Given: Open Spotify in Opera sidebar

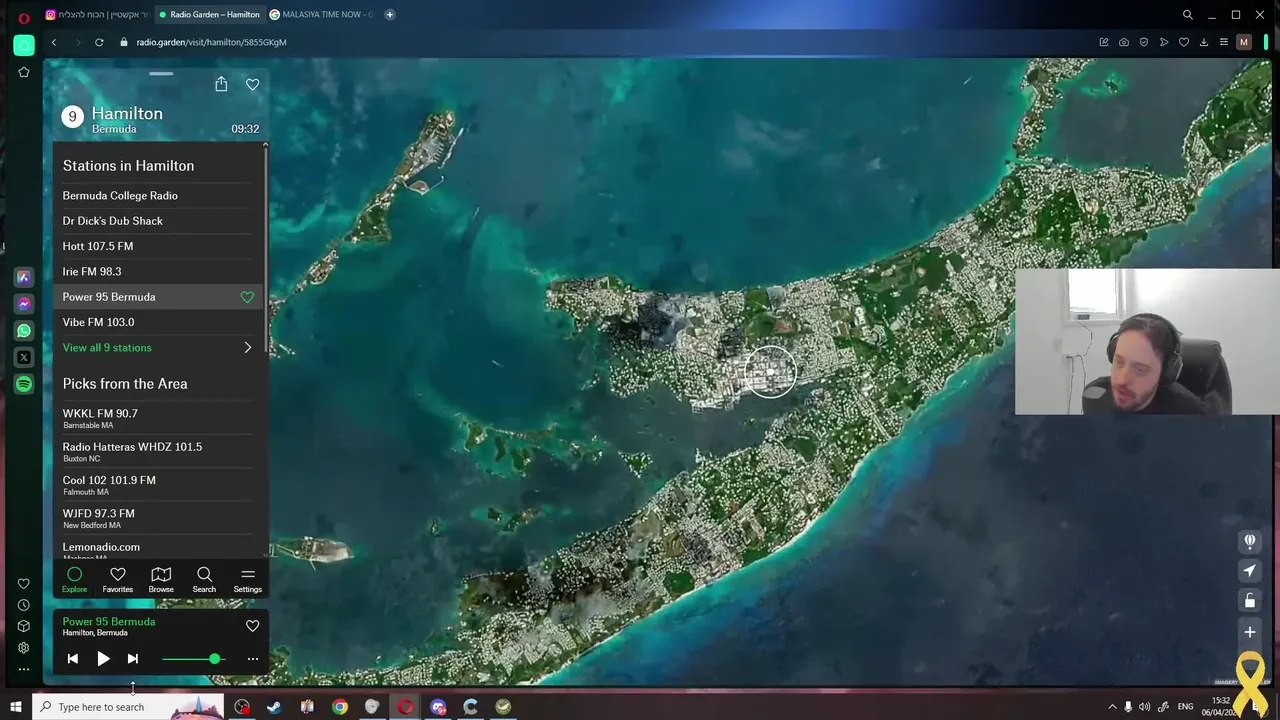Looking at the screenshot, I should [x=24, y=384].
